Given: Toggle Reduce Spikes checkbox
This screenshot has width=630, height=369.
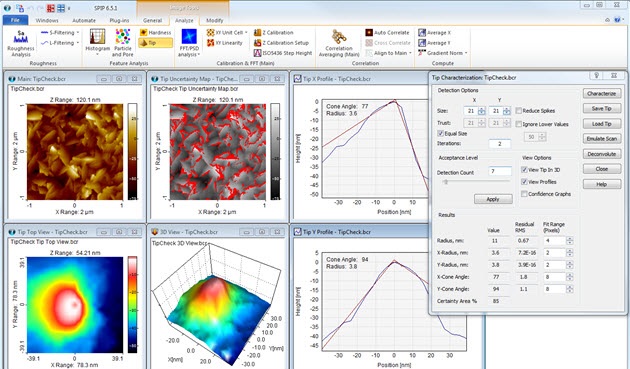Looking at the screenshot, I should (x=518, y=111).
